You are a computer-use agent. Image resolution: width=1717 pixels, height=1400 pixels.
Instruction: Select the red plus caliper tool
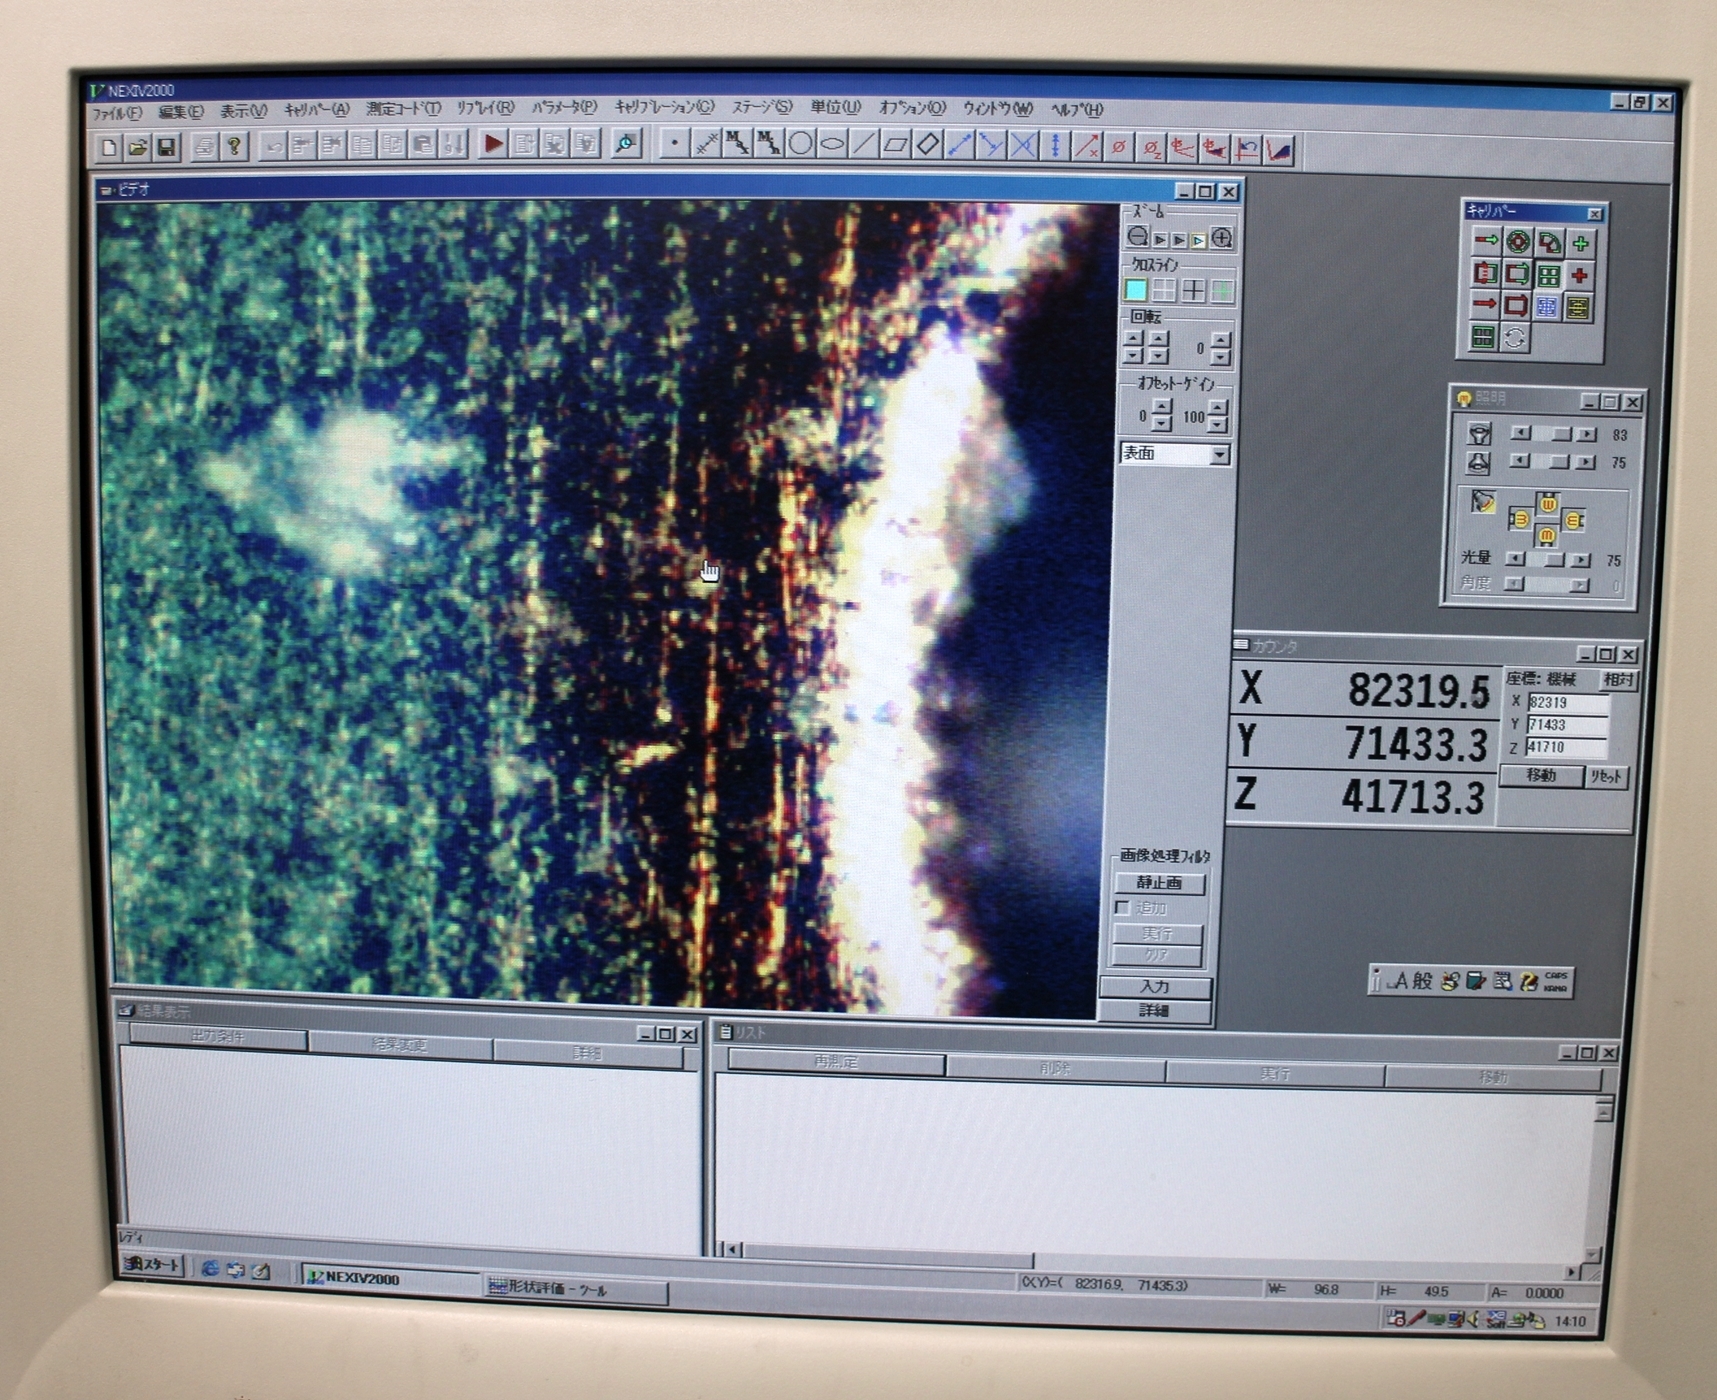click(1580, 275)
